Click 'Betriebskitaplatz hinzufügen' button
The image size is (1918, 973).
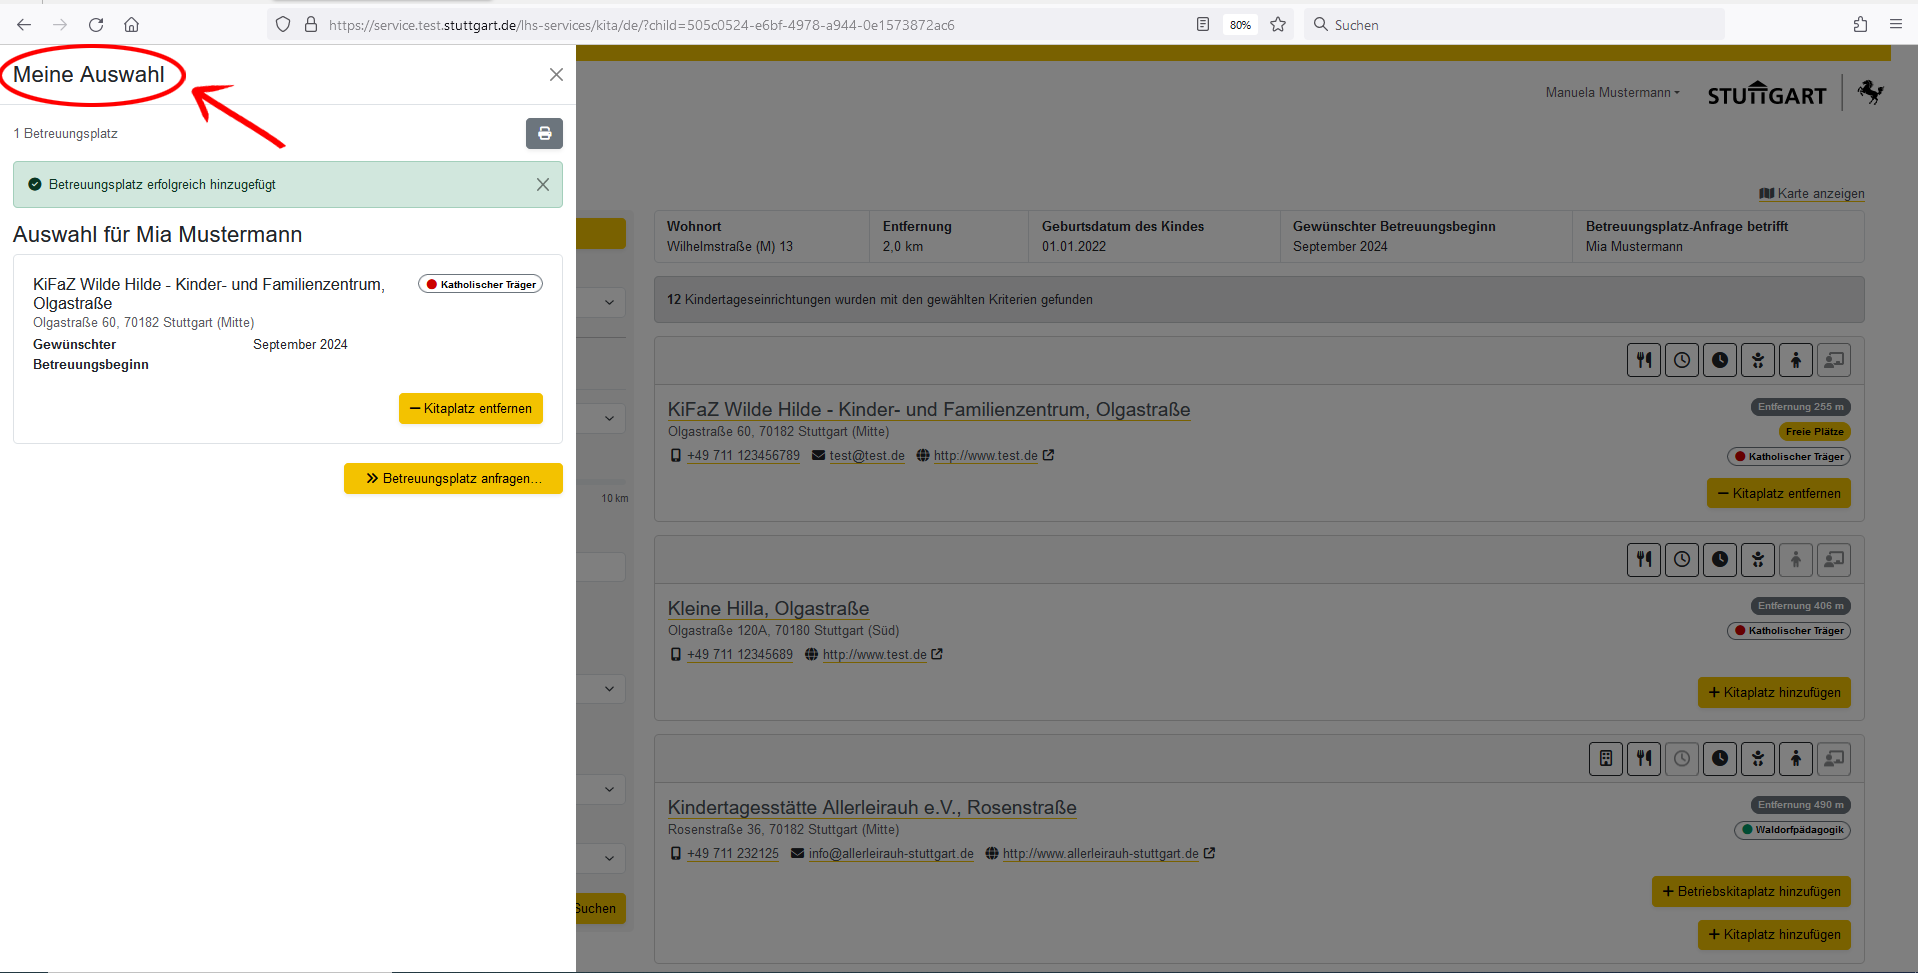click(x=1750, y=891)
